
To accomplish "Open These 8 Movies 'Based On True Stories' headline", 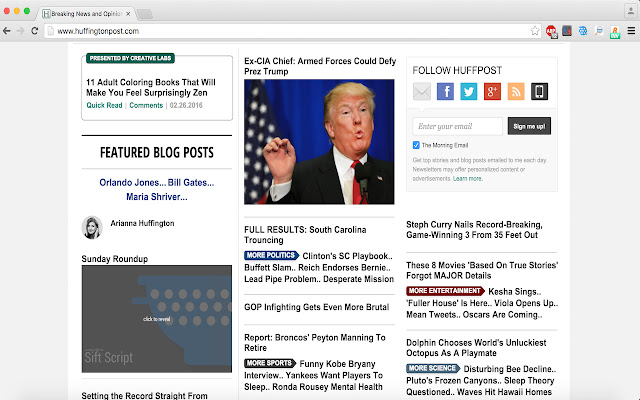I will (482, 270).
